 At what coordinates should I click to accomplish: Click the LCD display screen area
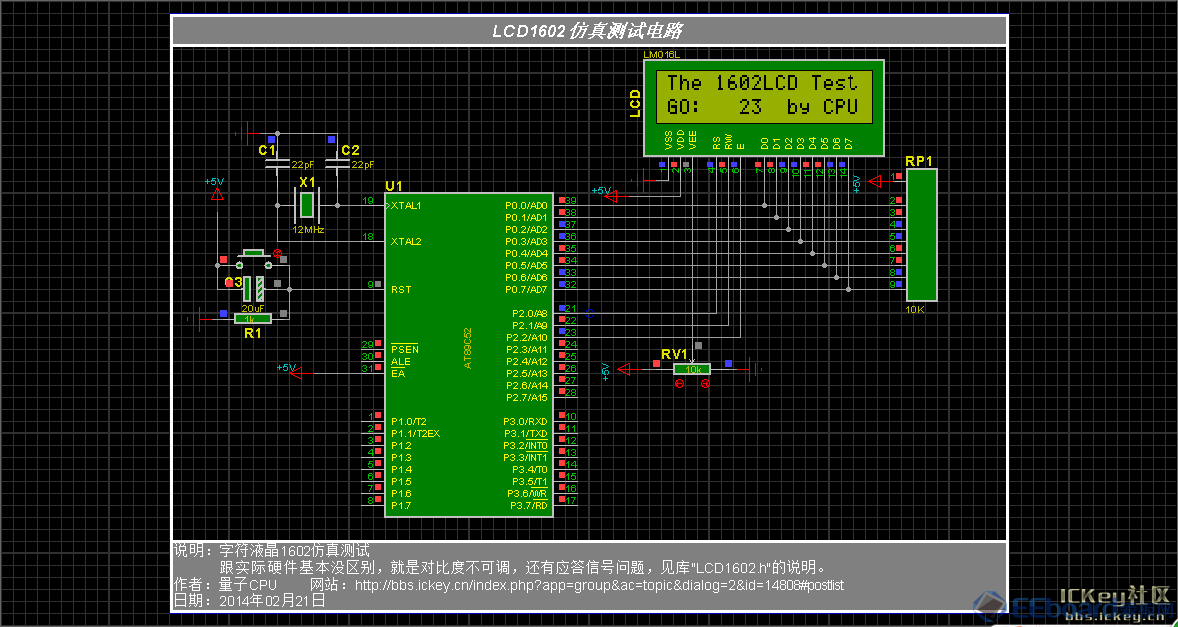(763, 96)
